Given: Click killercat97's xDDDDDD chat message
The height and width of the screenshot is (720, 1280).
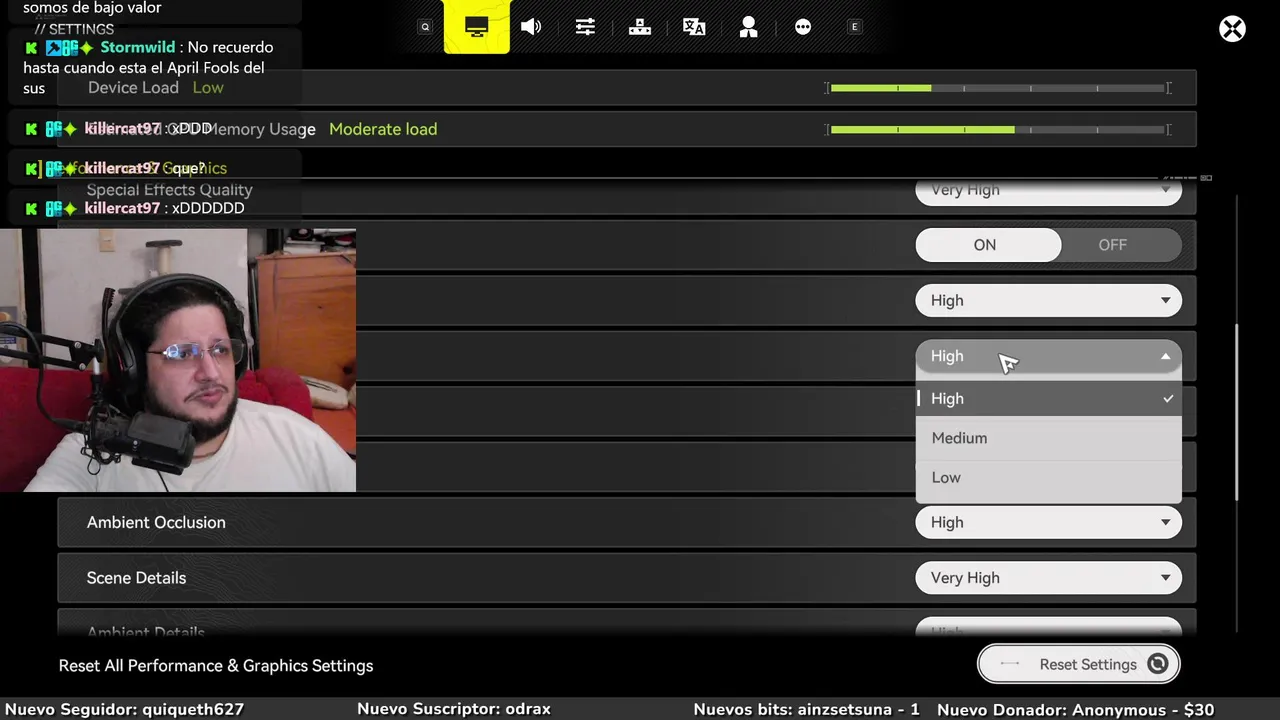Looking at the screenshot, I should point(208,208).
